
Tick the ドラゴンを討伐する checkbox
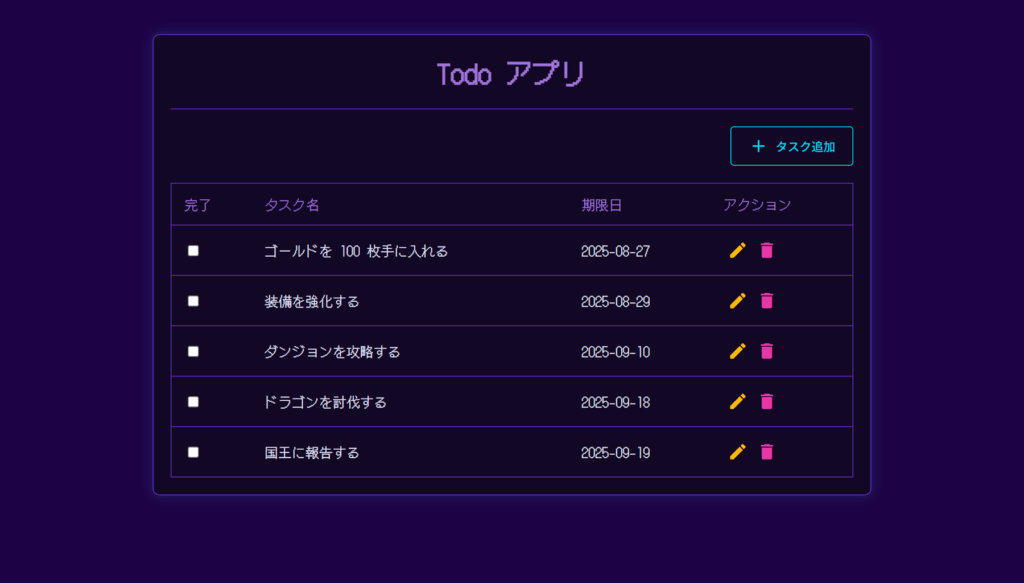click(193, 402)
